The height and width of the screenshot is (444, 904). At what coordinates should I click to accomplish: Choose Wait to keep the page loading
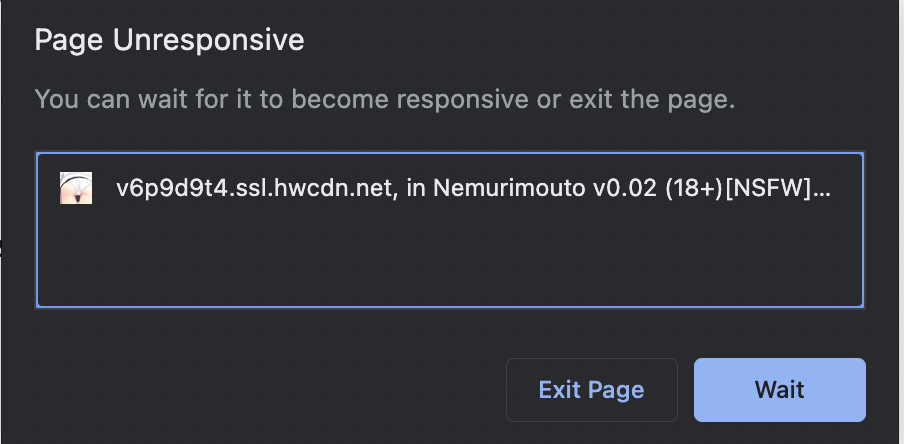tap(779, 390)
